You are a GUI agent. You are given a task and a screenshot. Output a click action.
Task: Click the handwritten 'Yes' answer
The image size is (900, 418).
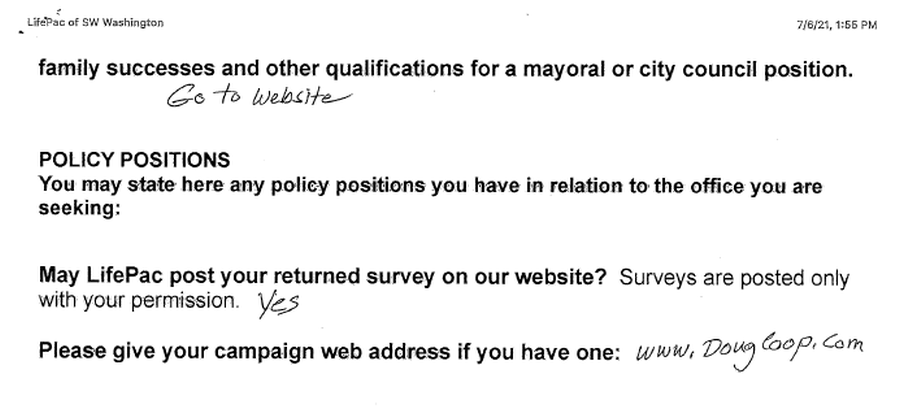pyautogui.click(x=278, y=304)
